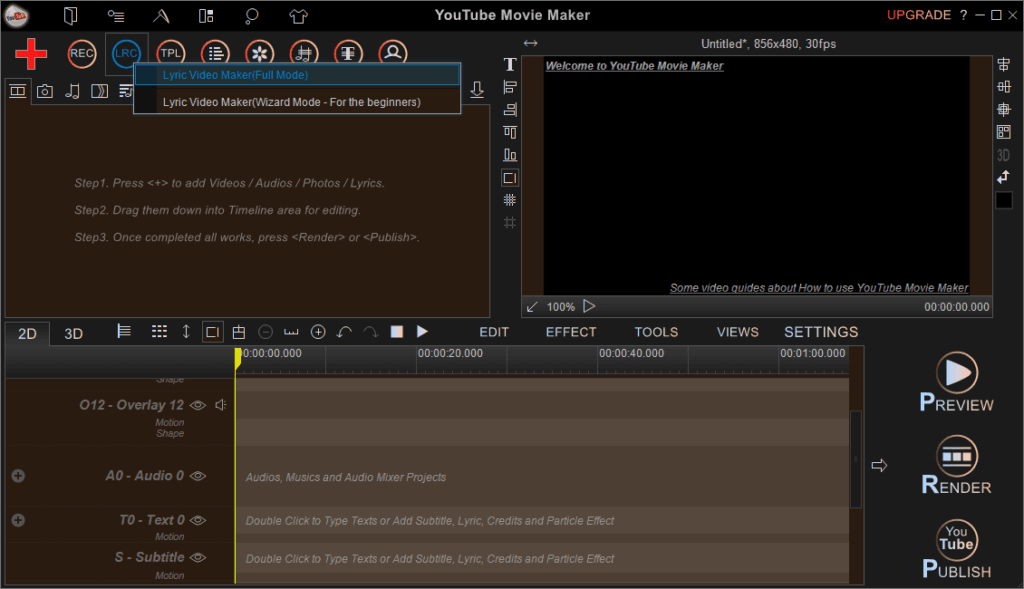
Task: Click the red plus add media button
Action: coord(31,54)
